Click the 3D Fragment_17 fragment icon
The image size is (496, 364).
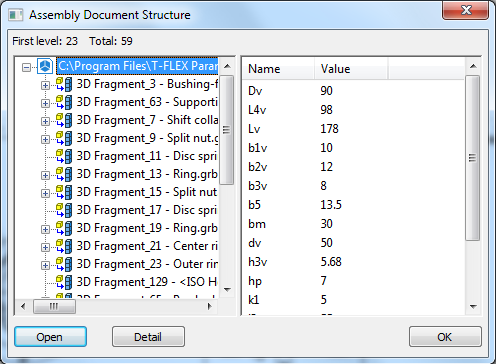pos(64,210)
